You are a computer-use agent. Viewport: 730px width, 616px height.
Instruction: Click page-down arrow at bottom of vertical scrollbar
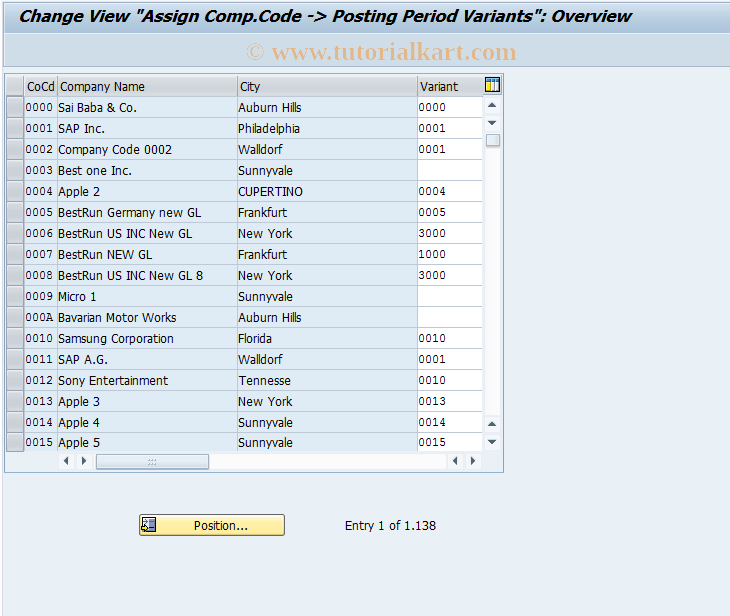(x=492, y=442)
